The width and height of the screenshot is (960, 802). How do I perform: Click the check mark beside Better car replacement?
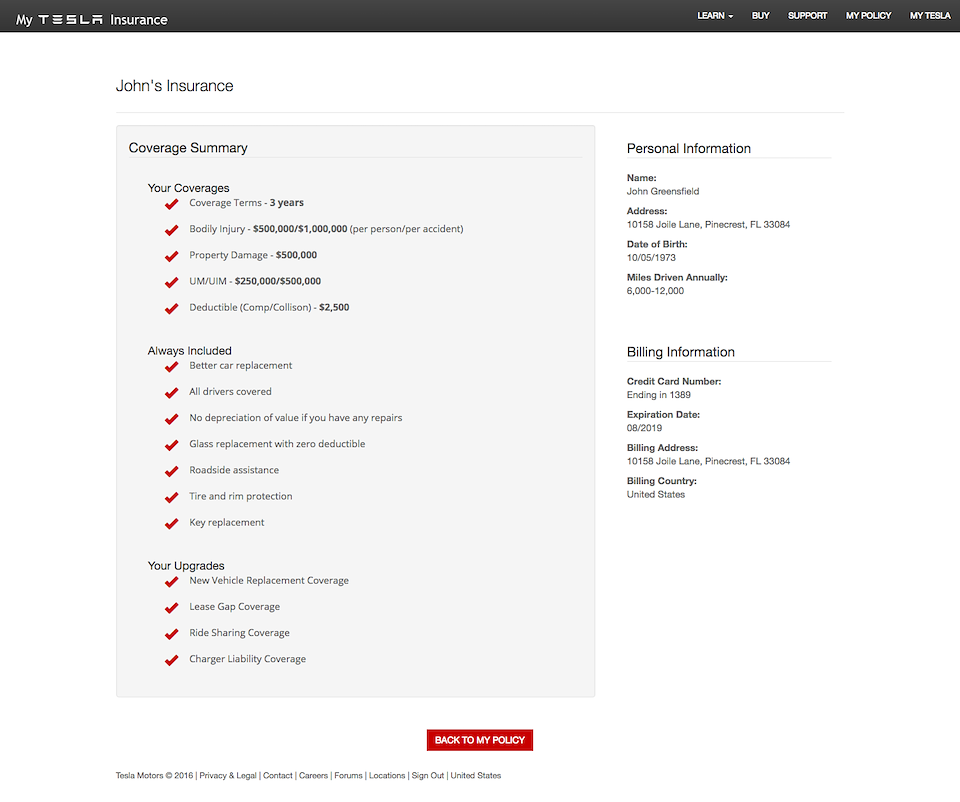coord(171,367)
